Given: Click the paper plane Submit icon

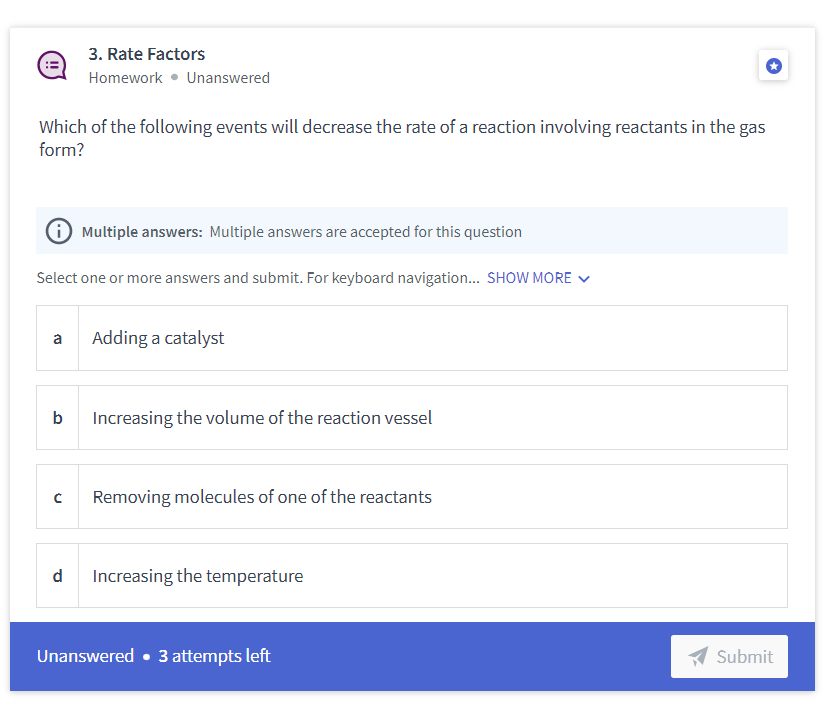Looking at the screenshot, I should [698, 656].
